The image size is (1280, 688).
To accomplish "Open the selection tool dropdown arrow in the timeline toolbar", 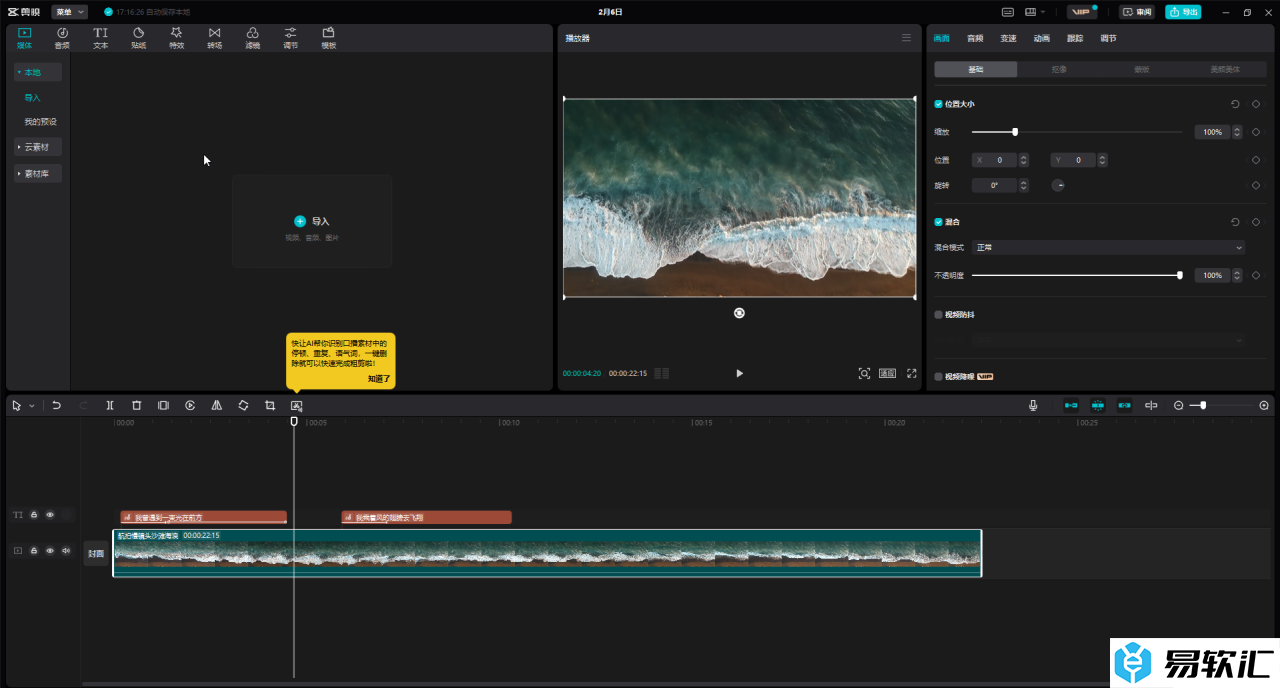I will tap(32, 406).
